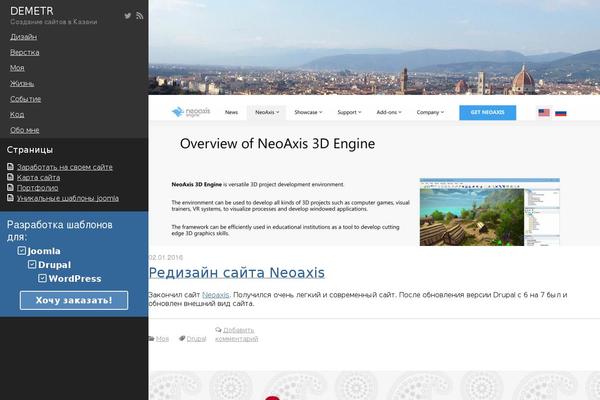Open the Редизайн сайта Neoaxis article title
The width and height of the screenshot is (600, 400).
(x=236, y=273)
